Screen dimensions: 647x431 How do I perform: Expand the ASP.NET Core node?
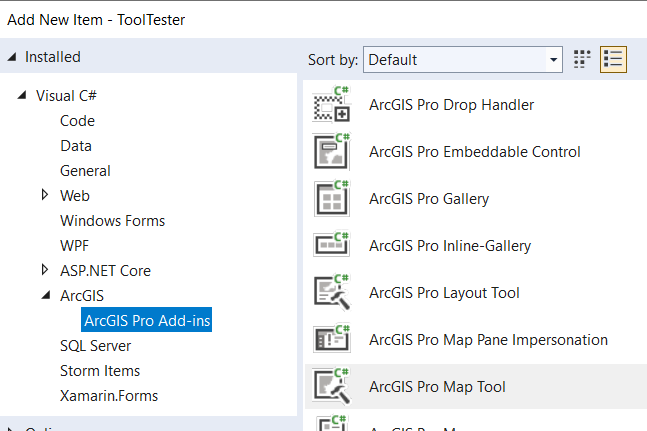45,270
